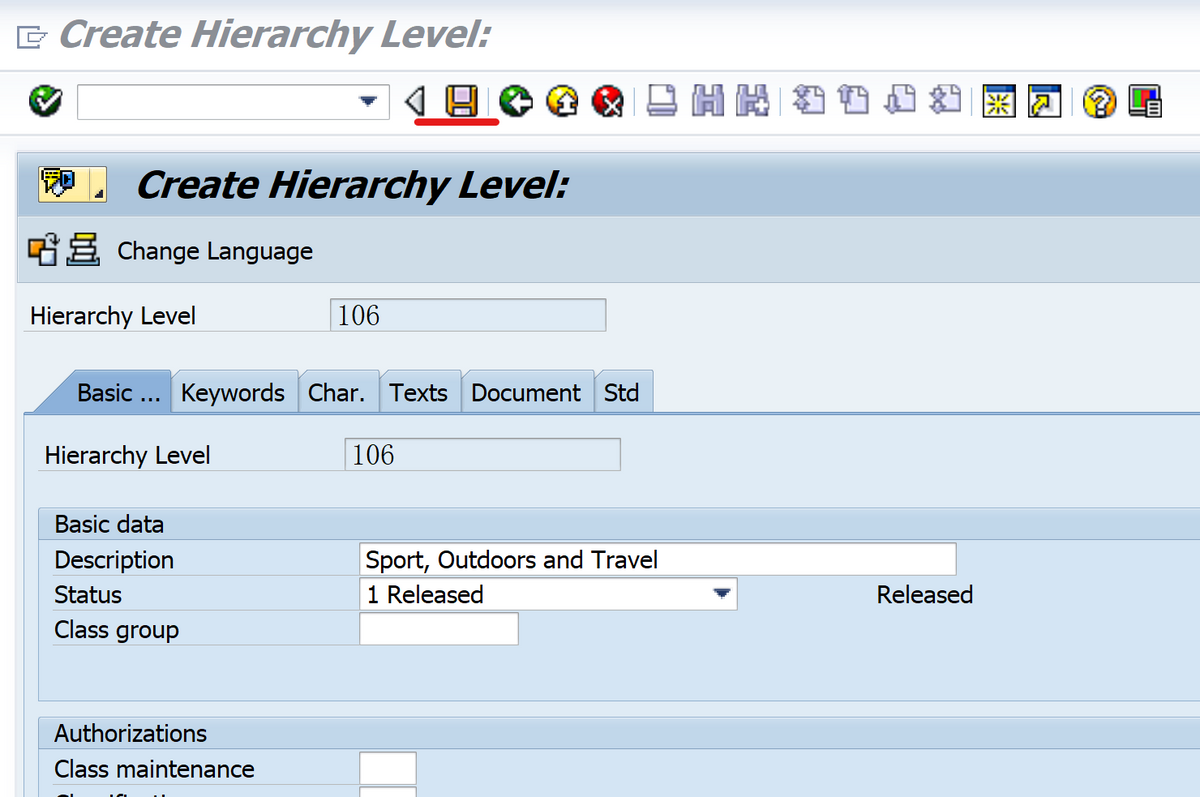The height and width of the screenshot is (797, 1200).
Task: Open the Texts tab
Action: 419,393
